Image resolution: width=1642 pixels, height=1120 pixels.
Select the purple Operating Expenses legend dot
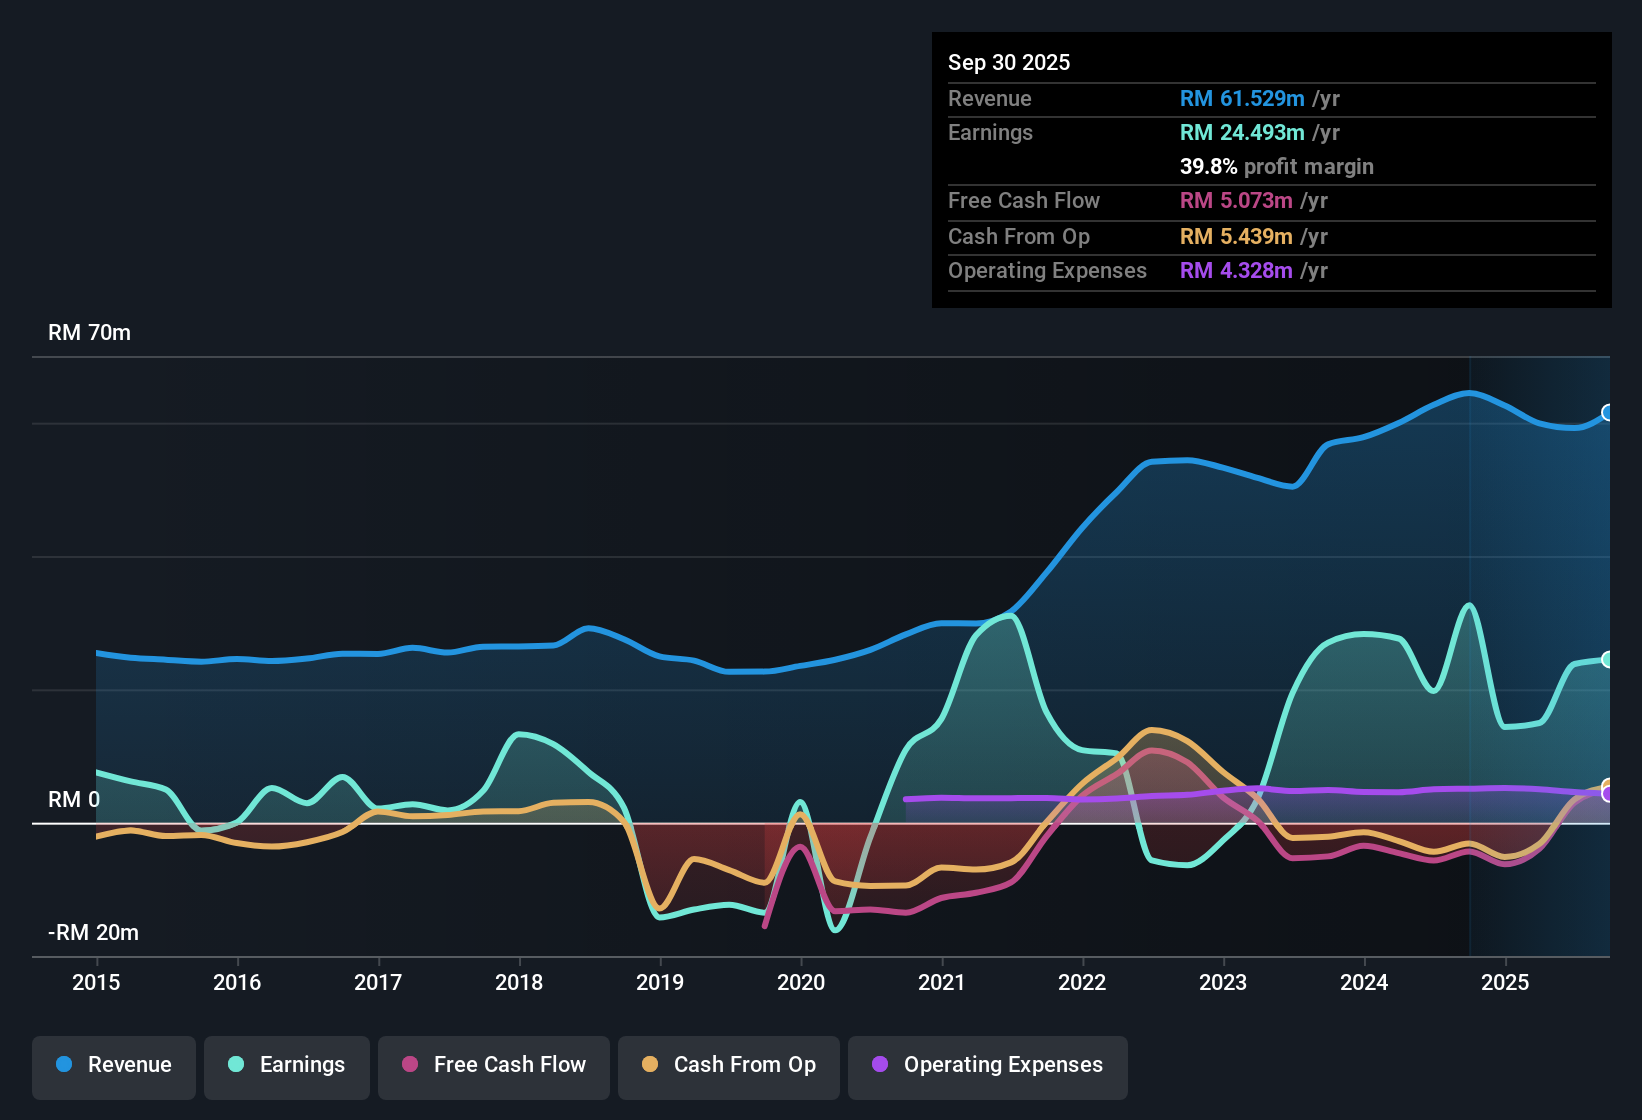click(880, 1065)
